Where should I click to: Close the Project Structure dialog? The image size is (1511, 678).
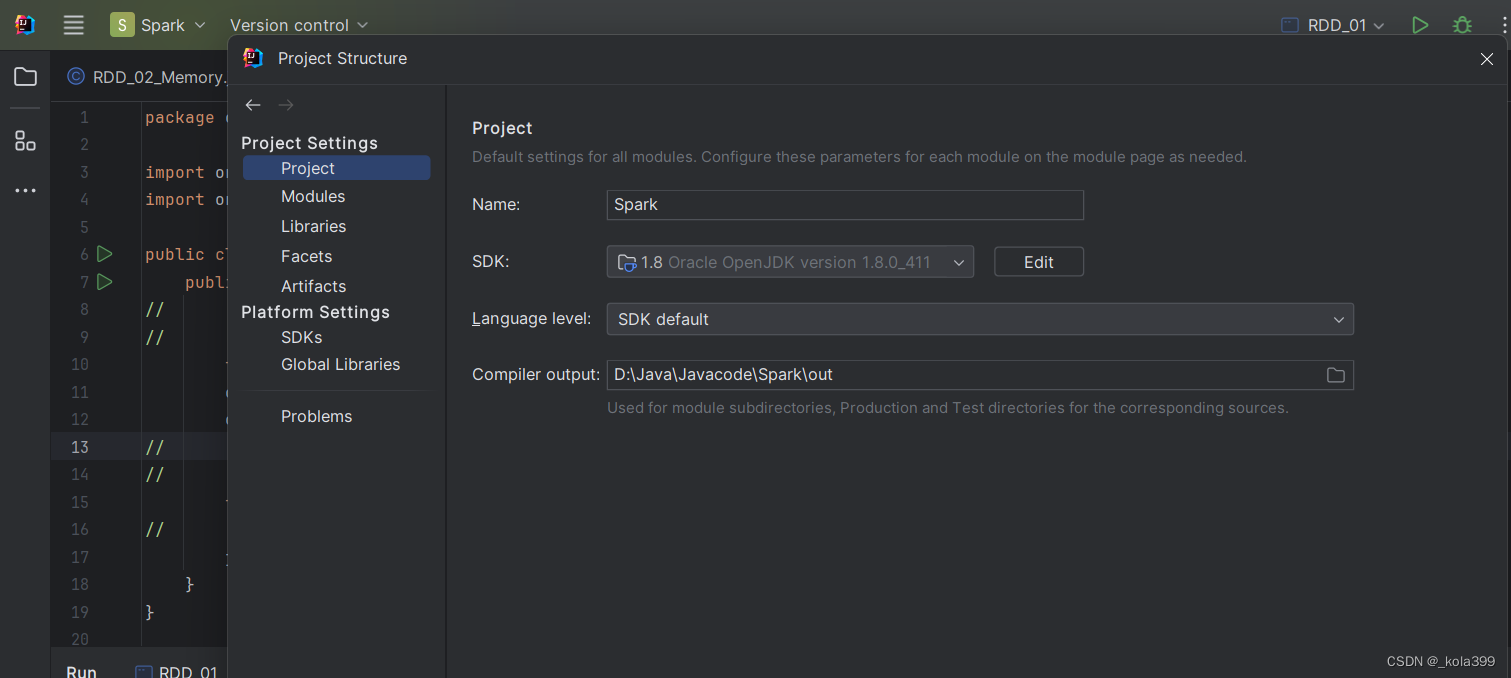click(x=1486, y=59)
